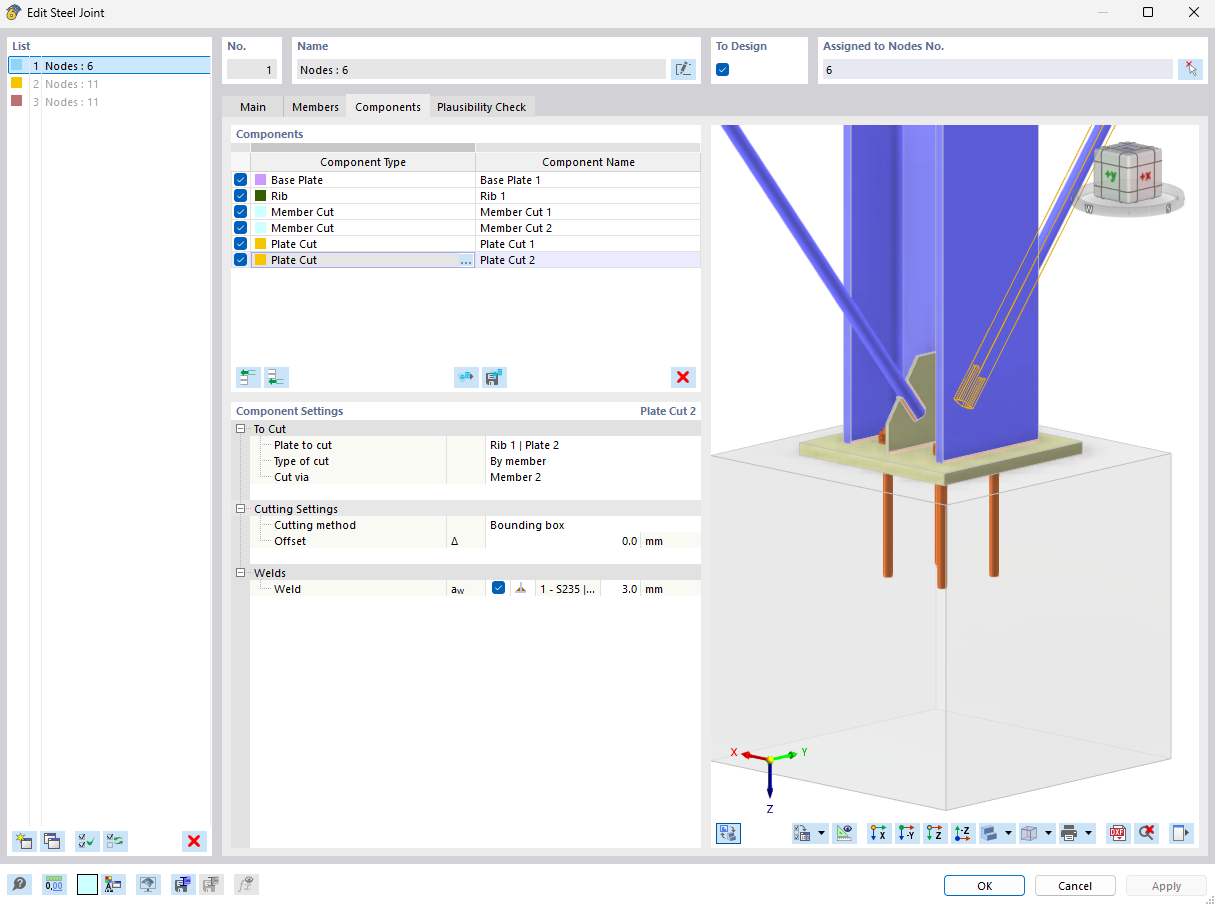Screen dimensions: 1215x904
Task: Click the help speech-bubble icon at bottom left
Action: (19, 885)
